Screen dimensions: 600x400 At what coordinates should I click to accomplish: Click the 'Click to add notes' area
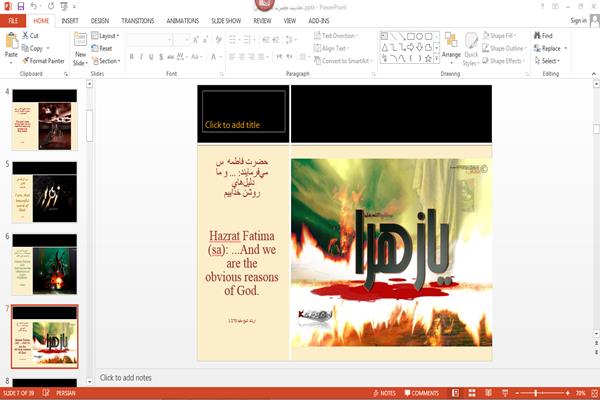pyautogui.click(x=126, y=378)
